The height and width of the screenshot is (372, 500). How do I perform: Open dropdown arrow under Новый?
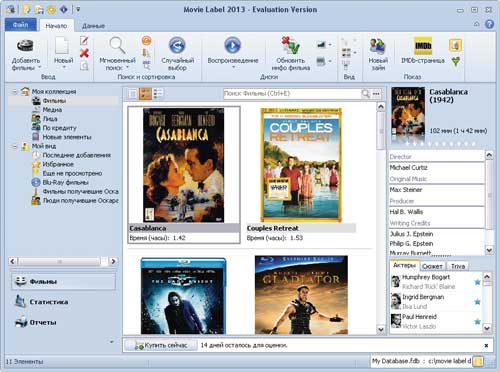(64, 68)
